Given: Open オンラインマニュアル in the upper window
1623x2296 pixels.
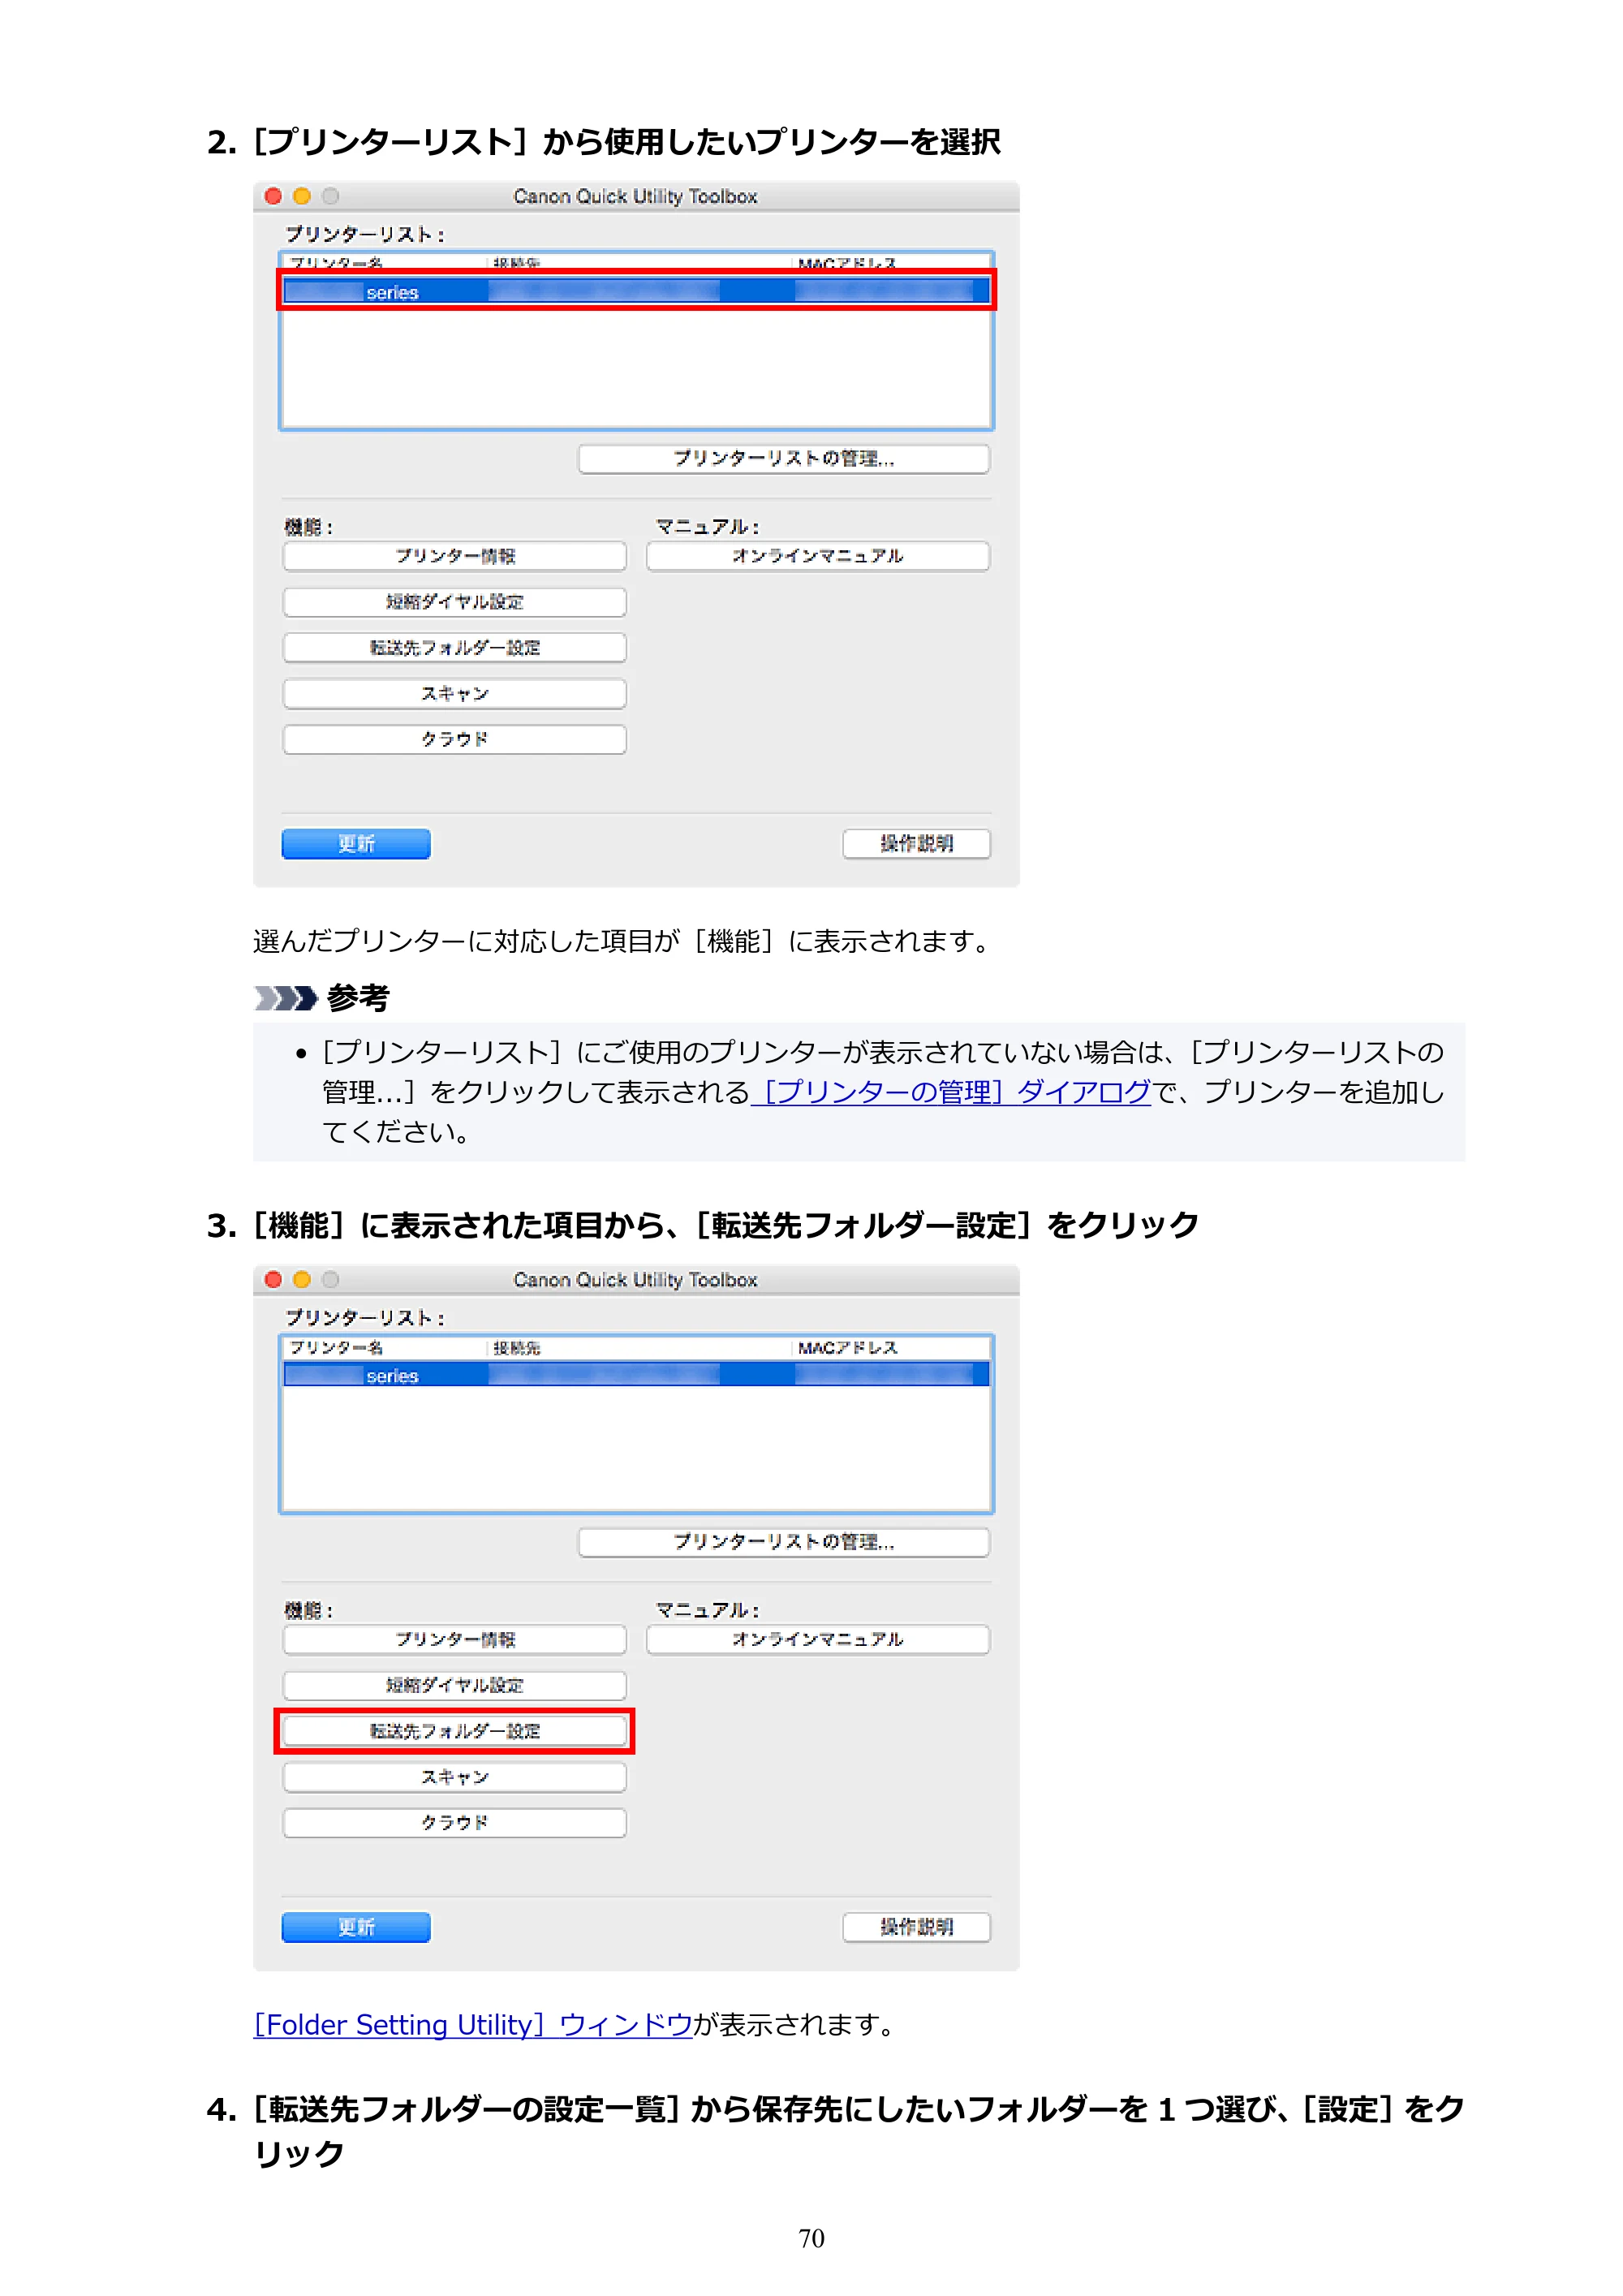Looking at the screenshot, I should 818,556.
